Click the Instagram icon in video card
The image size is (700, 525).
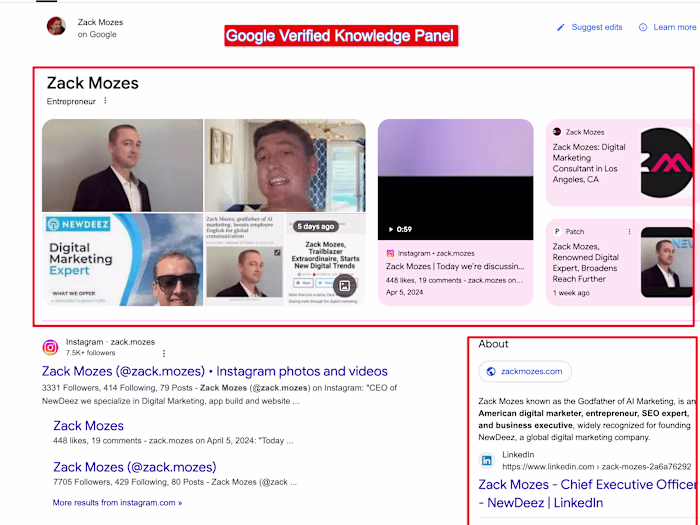[x=390, y=254]
